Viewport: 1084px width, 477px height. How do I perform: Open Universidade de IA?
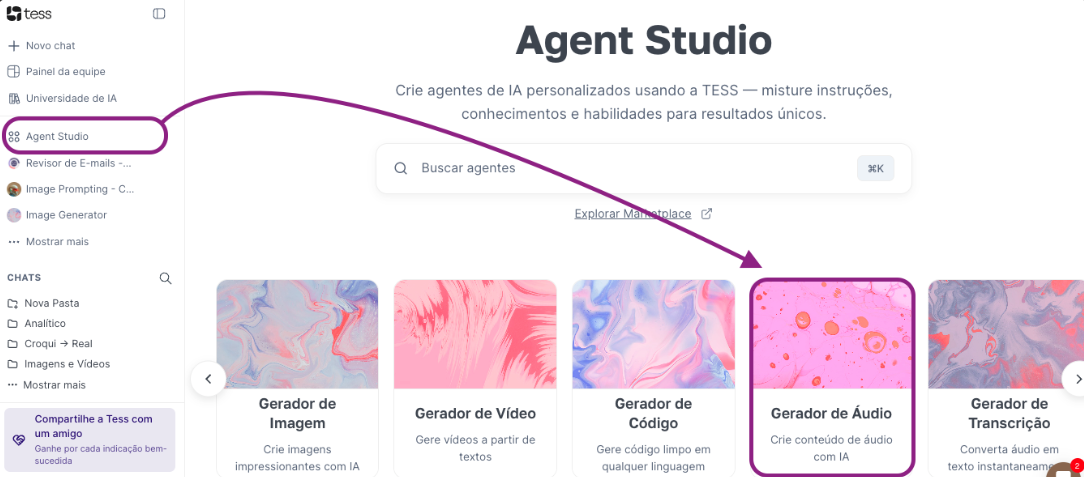[x=62, y=98]
